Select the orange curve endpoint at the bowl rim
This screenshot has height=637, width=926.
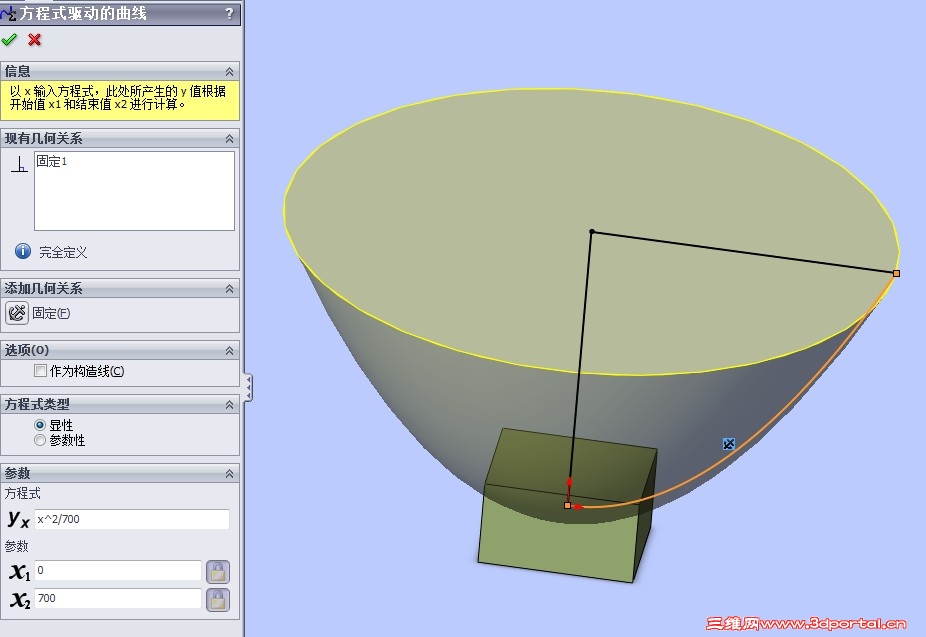point(896,273)
